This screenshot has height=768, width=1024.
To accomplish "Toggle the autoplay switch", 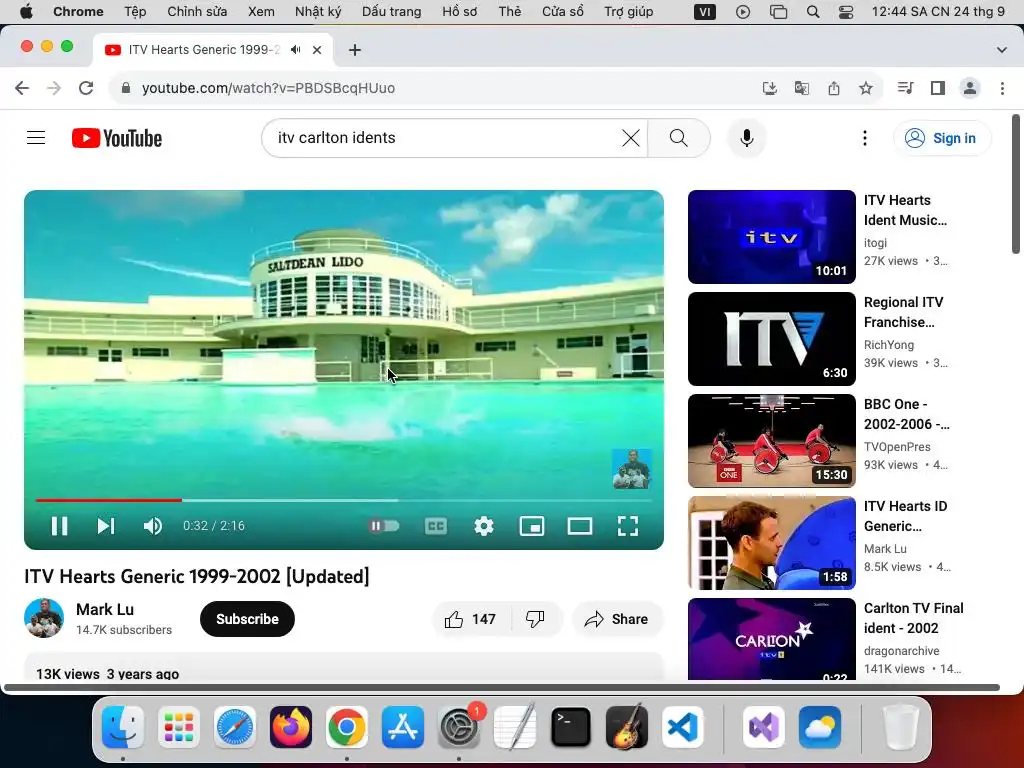I will click(x=384, y=526).
